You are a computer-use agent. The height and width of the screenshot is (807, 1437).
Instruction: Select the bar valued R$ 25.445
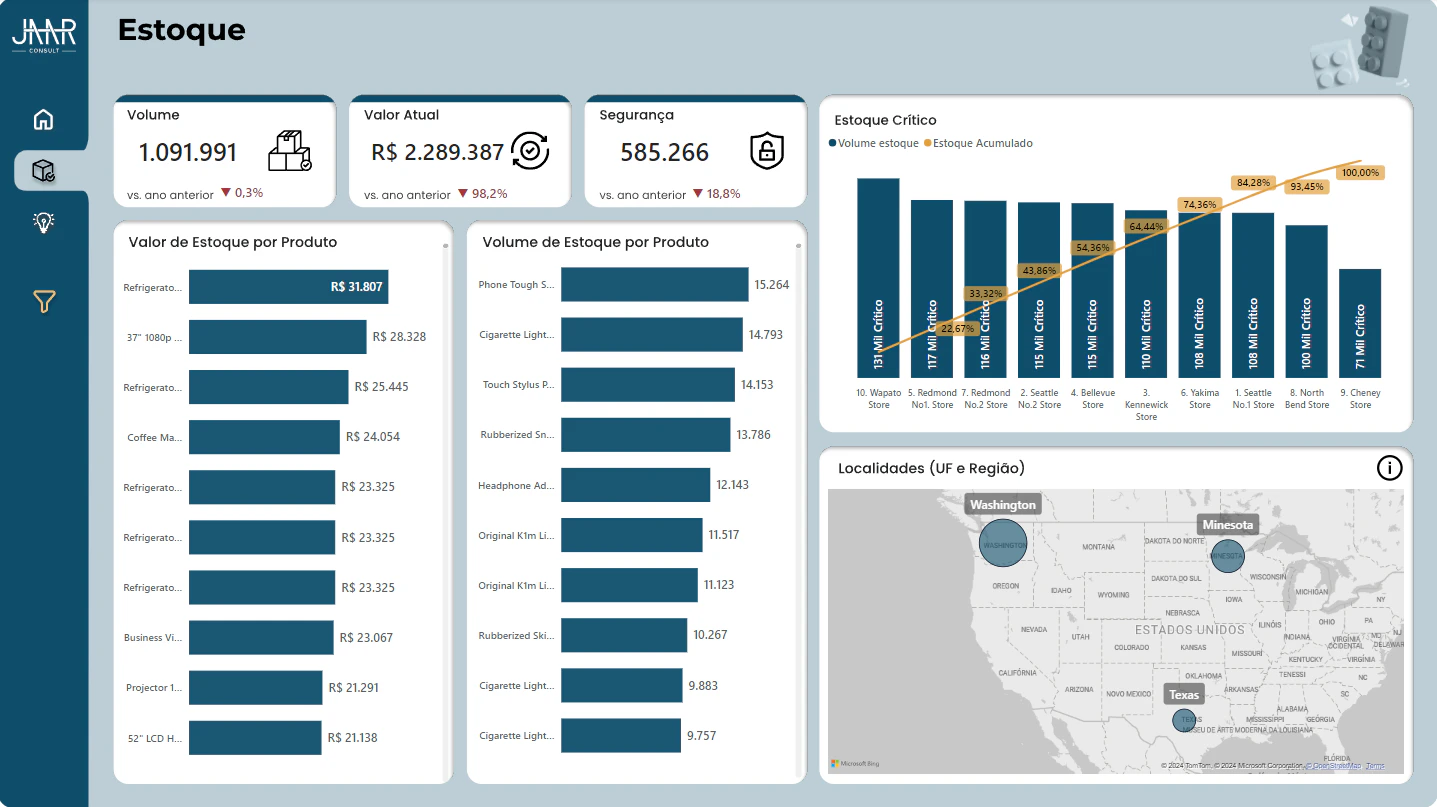(x=269, y=387)
